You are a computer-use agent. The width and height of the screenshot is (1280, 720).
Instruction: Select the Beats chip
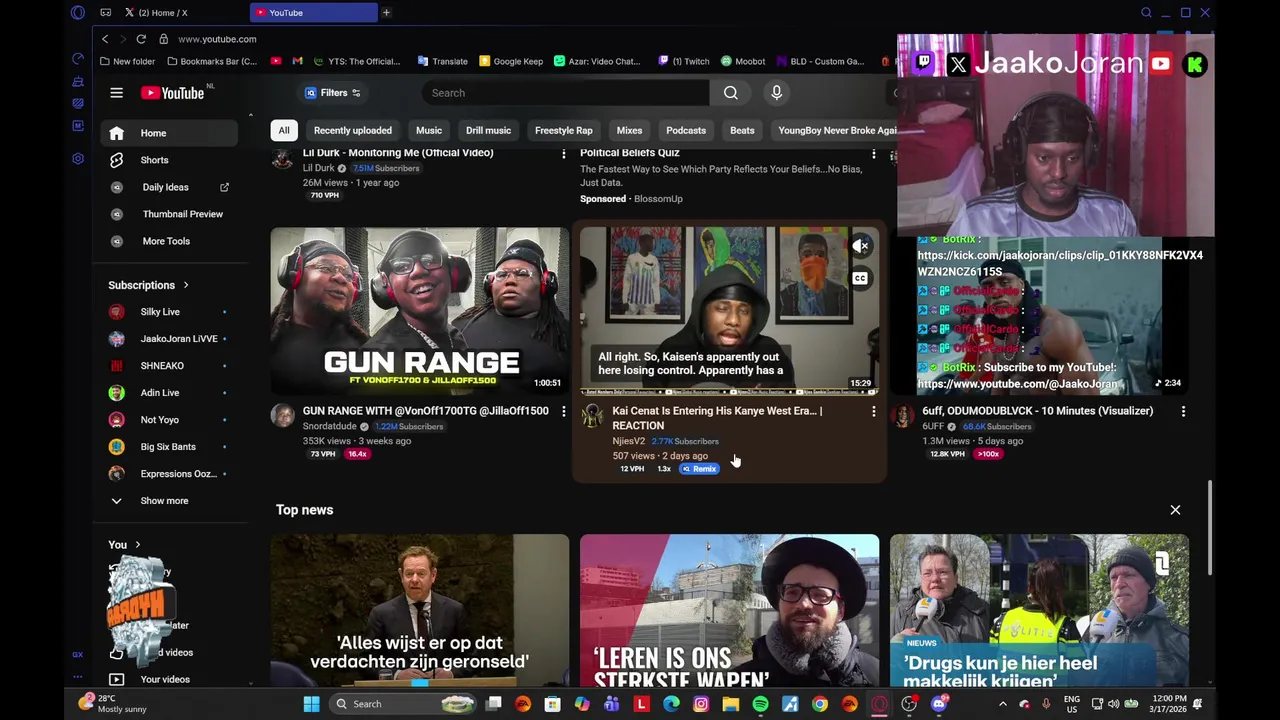742,130
